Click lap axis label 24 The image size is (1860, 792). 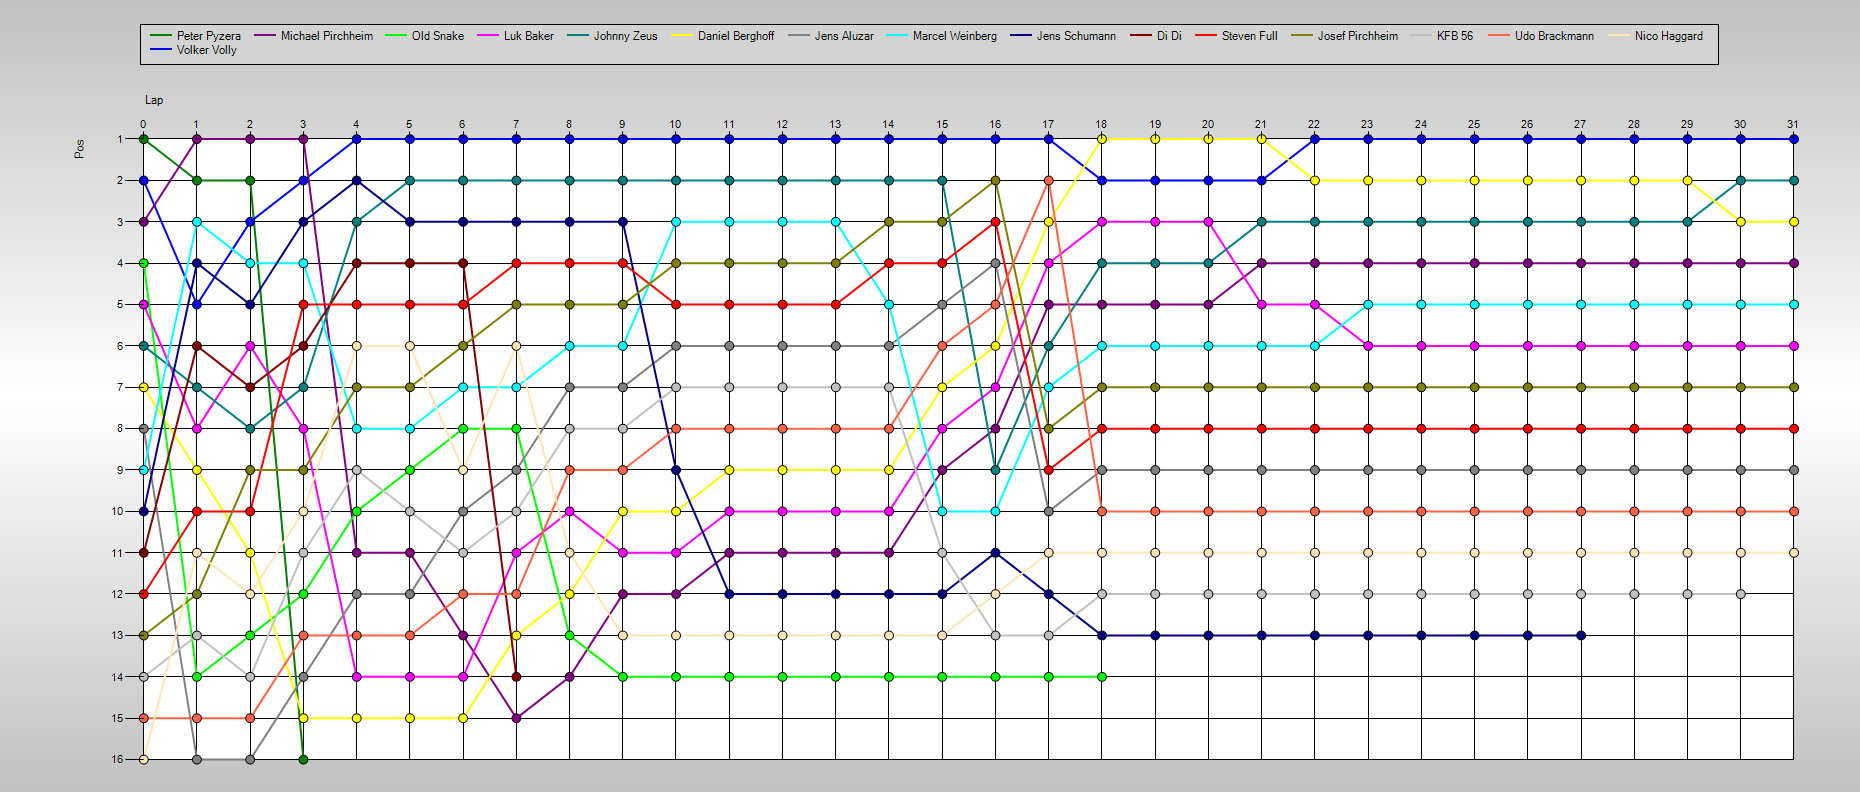(x=1421, y=125)
